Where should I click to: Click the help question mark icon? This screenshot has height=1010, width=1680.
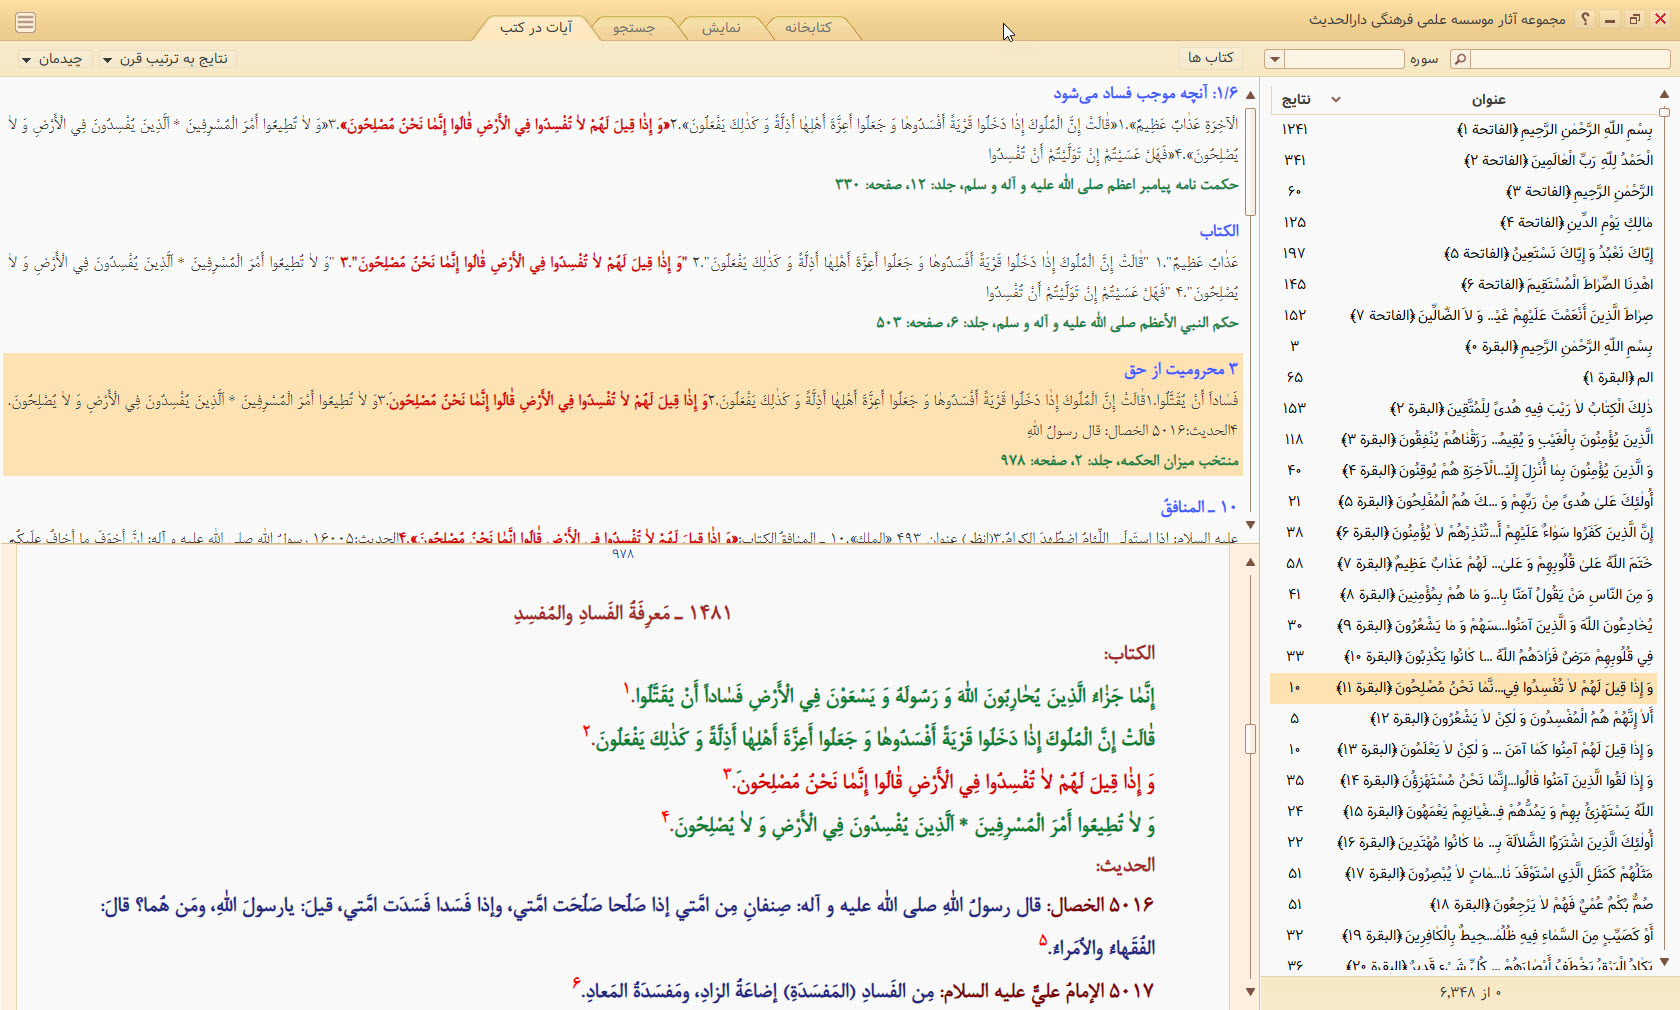[x=1585, y=19]
